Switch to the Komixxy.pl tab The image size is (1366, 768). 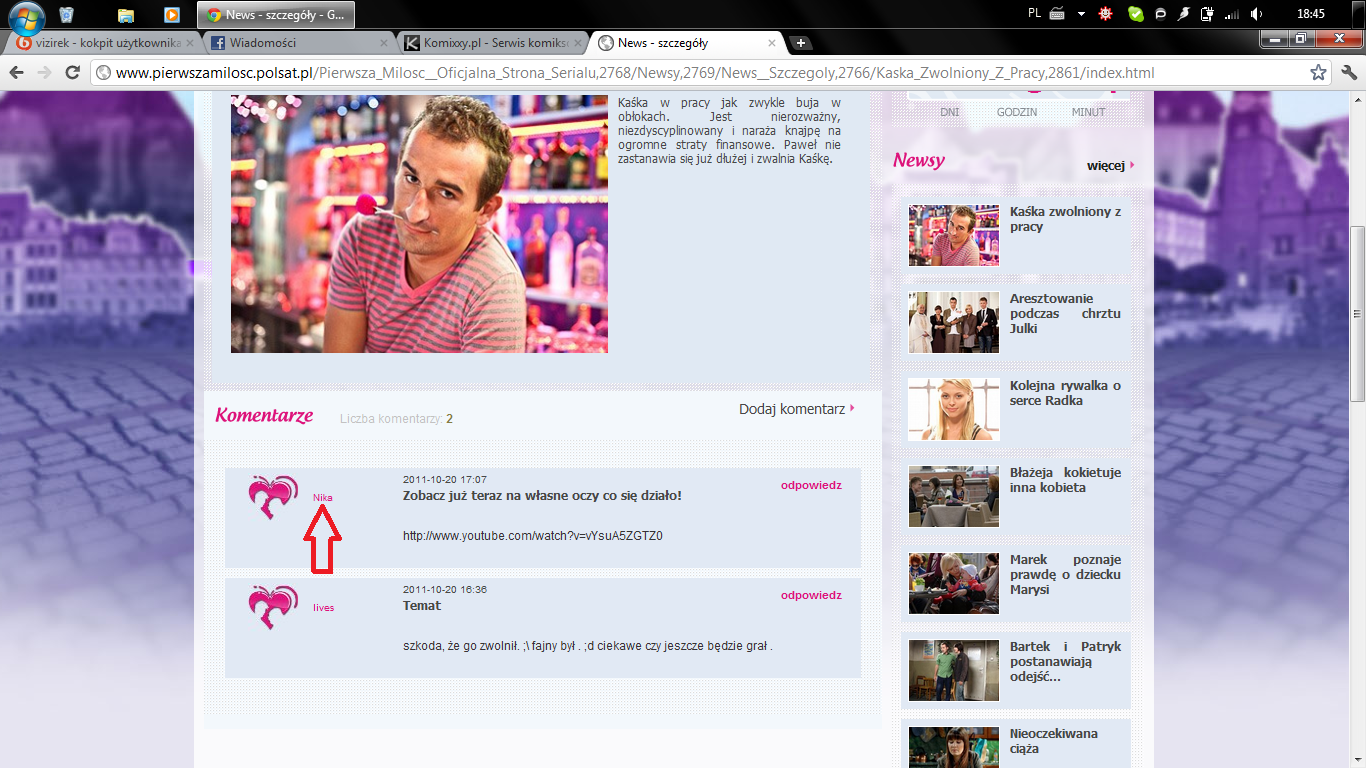(x=485, y=43)
